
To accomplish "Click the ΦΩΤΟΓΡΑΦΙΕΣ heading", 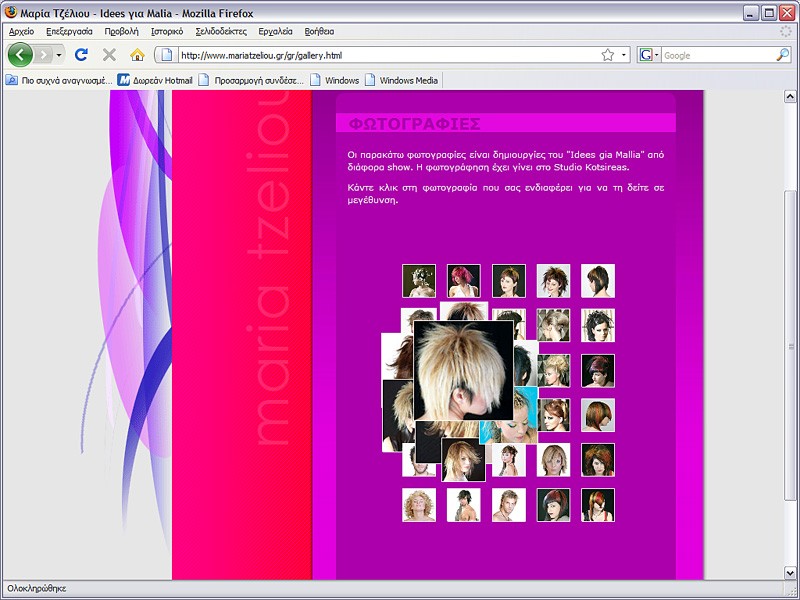I will point(414,124).
